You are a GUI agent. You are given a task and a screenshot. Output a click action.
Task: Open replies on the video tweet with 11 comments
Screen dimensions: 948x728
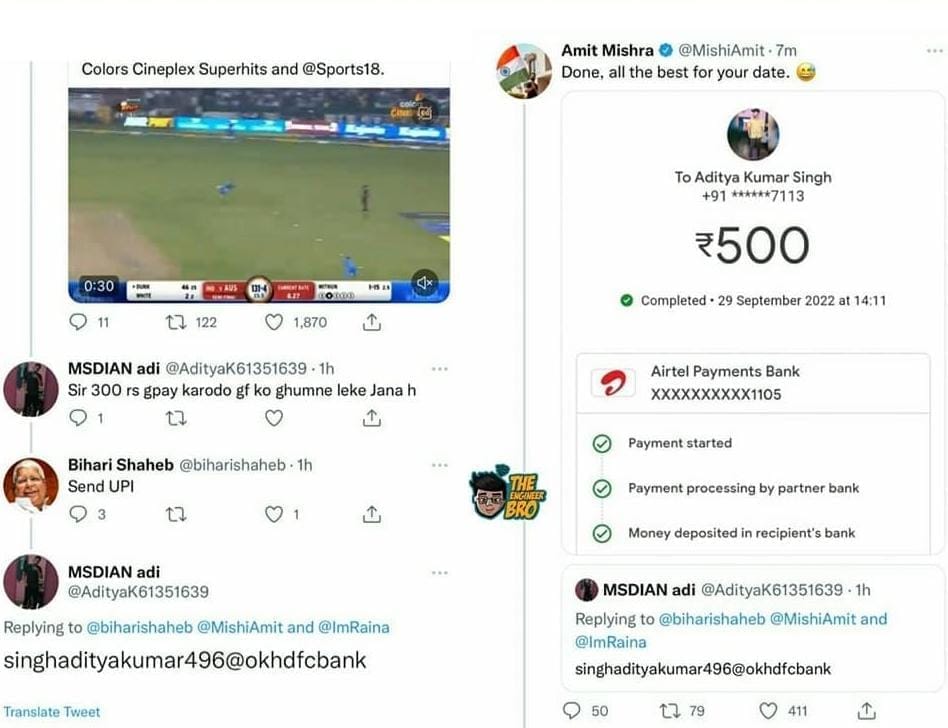[x=79, y=322]
